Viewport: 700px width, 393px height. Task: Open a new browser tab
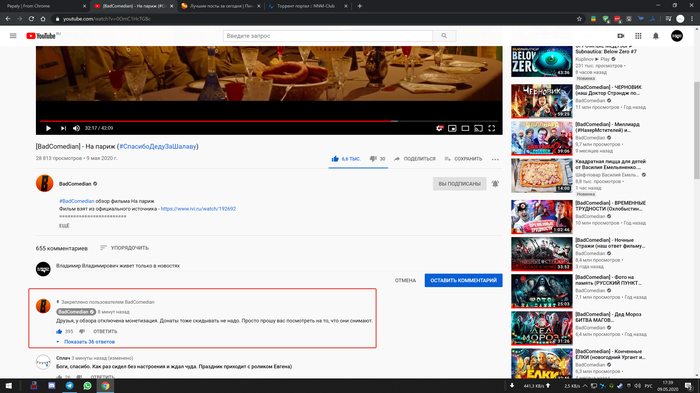point(360,6)
